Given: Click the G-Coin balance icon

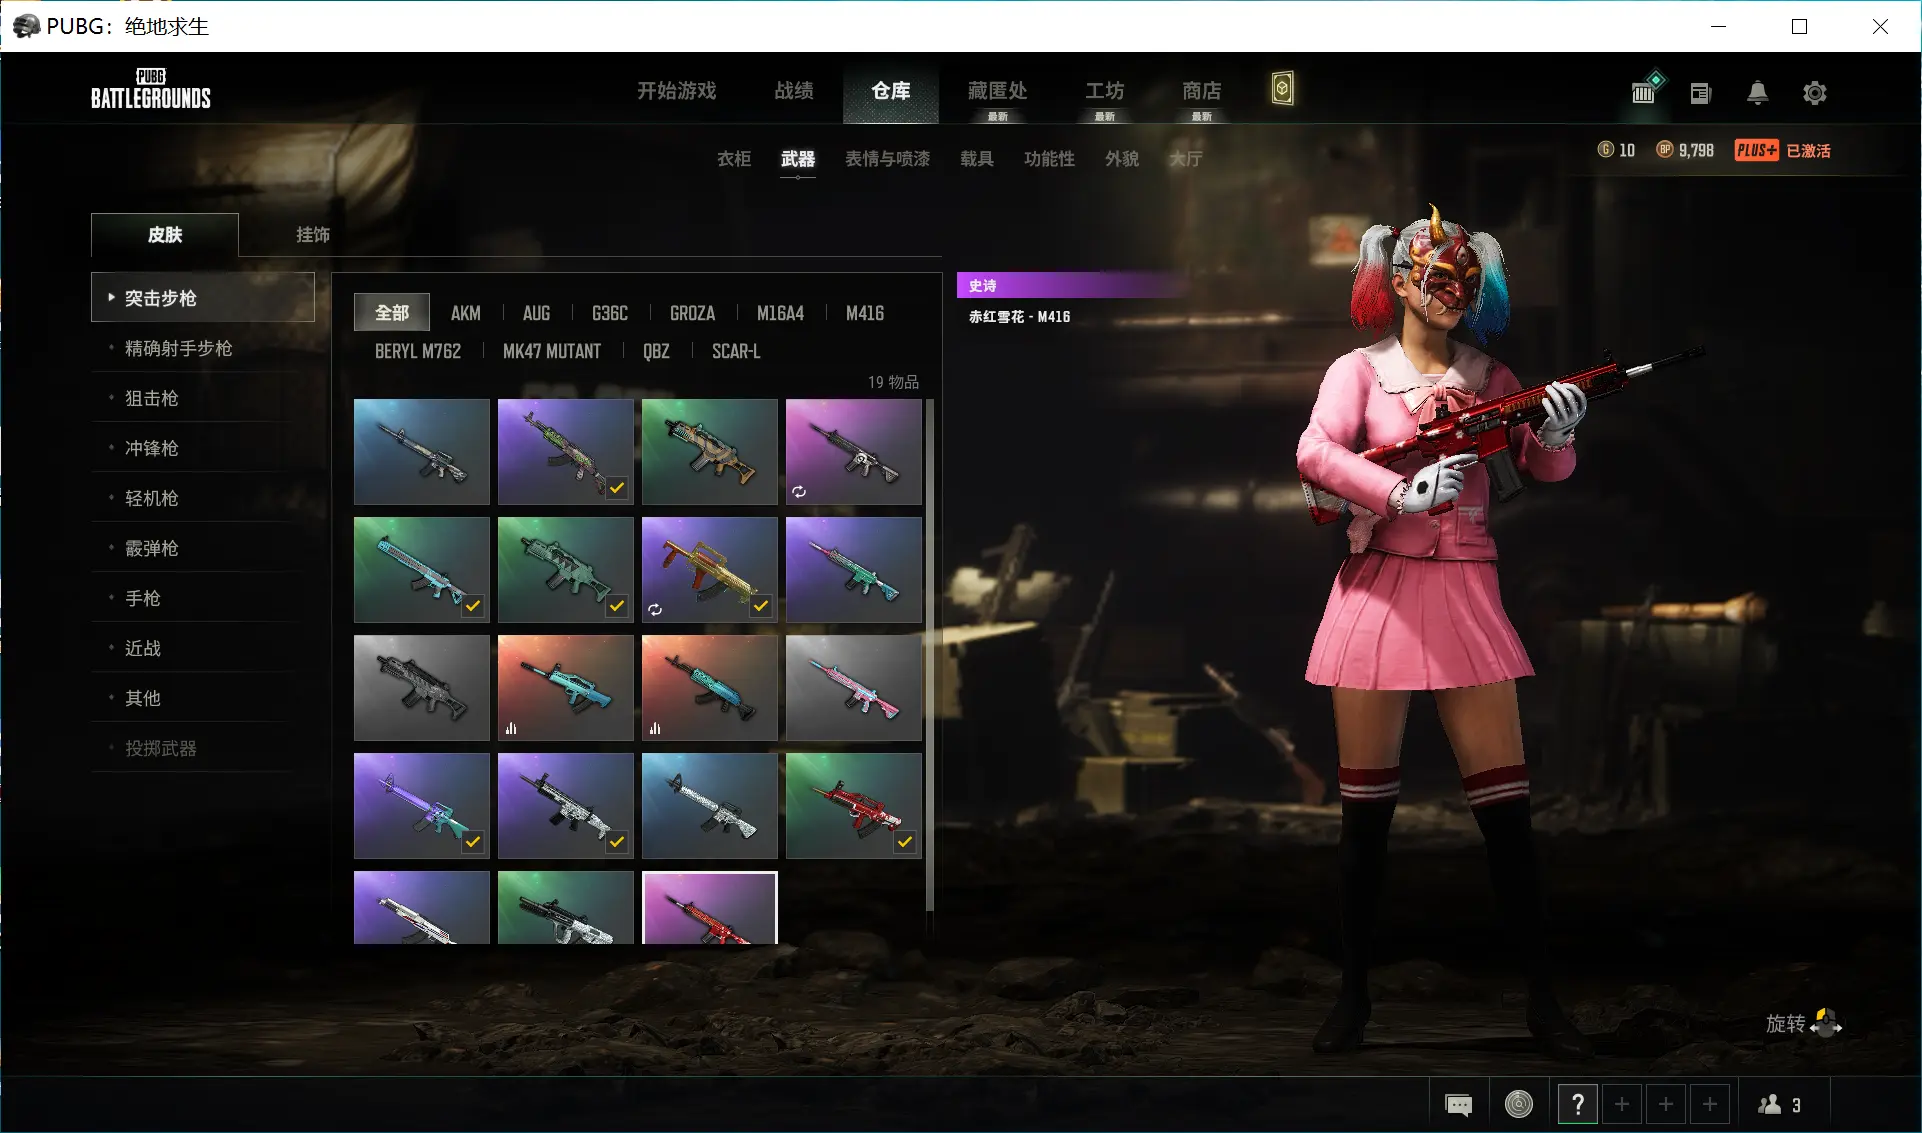Looking at the screenshot, I should (x=1605, y=150).
